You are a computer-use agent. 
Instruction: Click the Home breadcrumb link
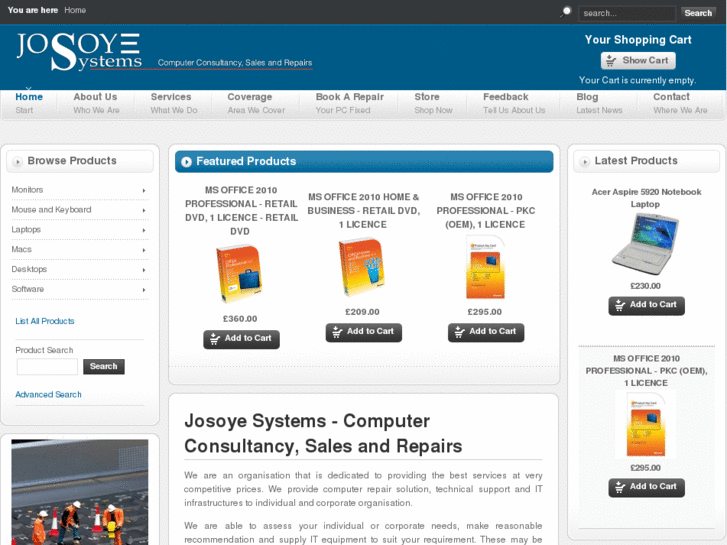coord(75,10)
